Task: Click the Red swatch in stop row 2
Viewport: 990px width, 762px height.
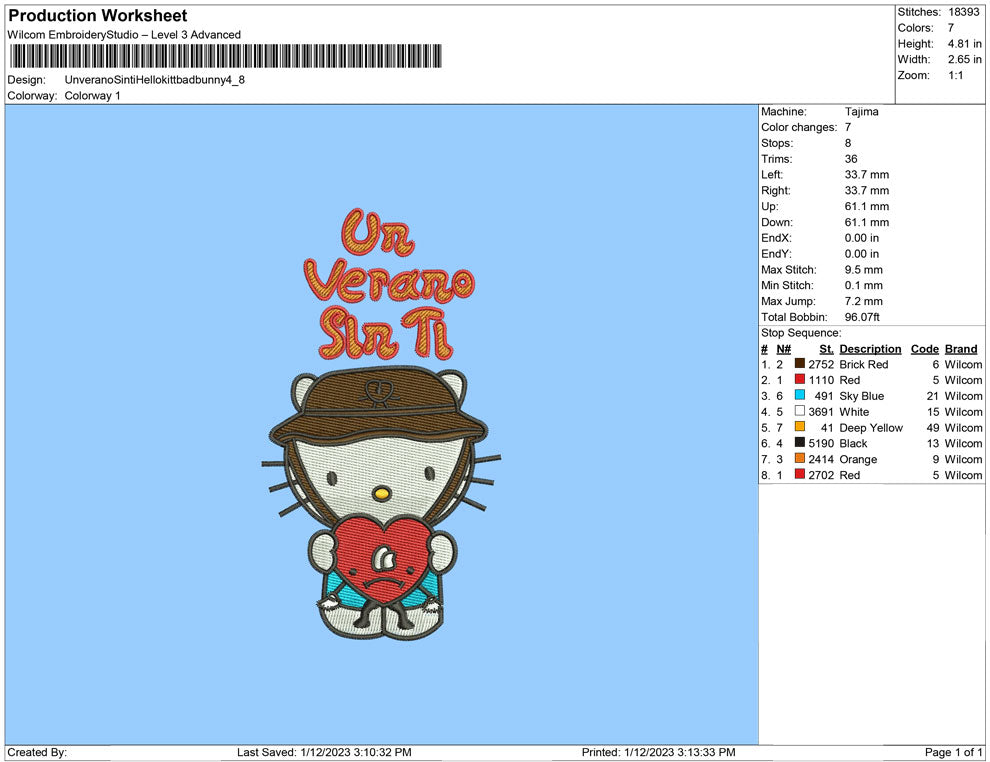Action: pyautogui.click(x=799, y=379)
